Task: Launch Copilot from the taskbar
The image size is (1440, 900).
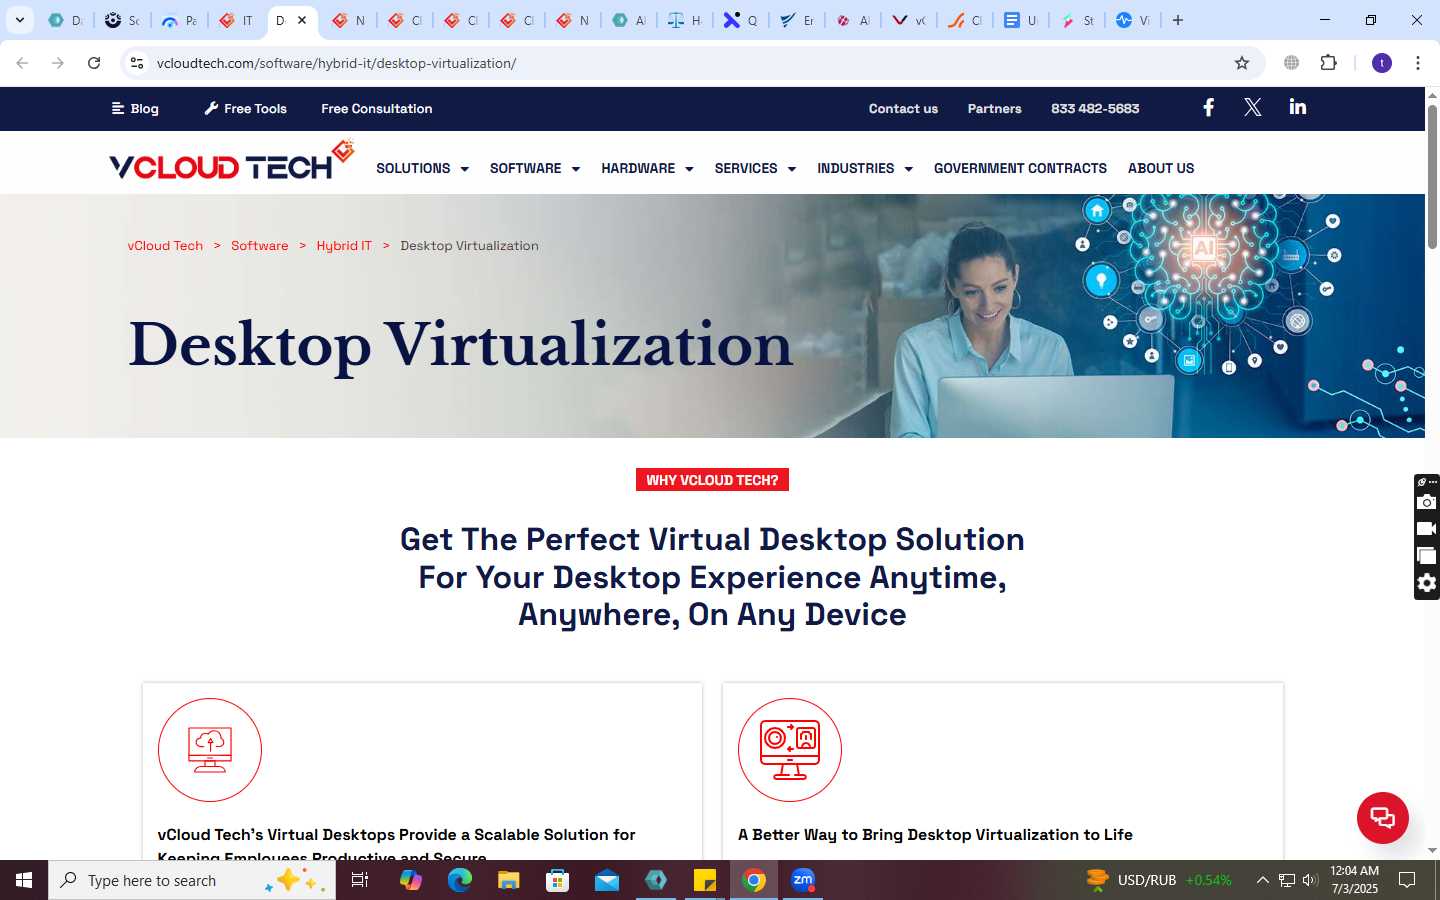Action: coord(410,880)
